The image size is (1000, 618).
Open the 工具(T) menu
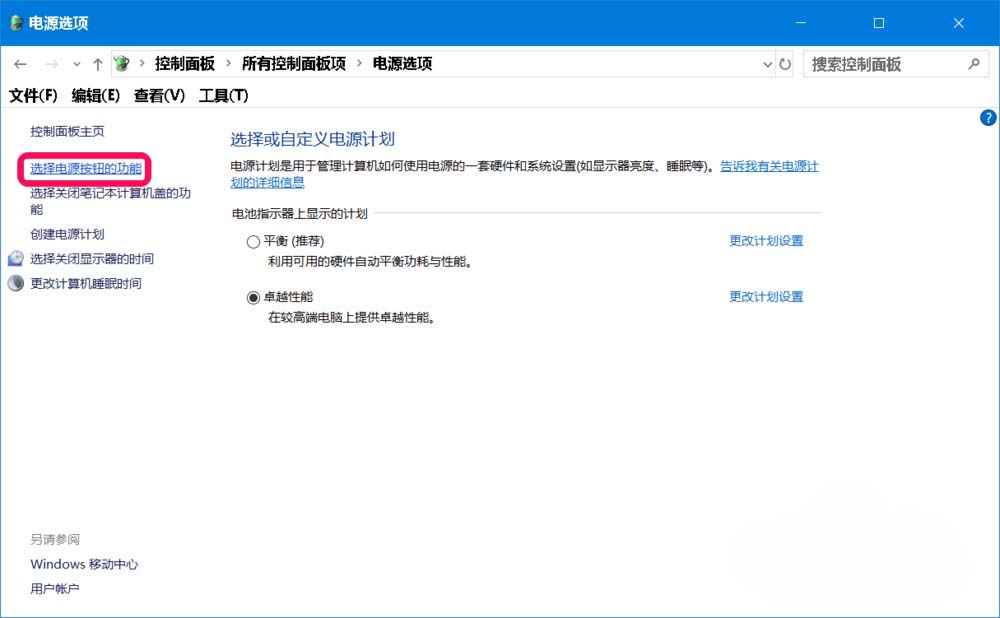(223, 96)
